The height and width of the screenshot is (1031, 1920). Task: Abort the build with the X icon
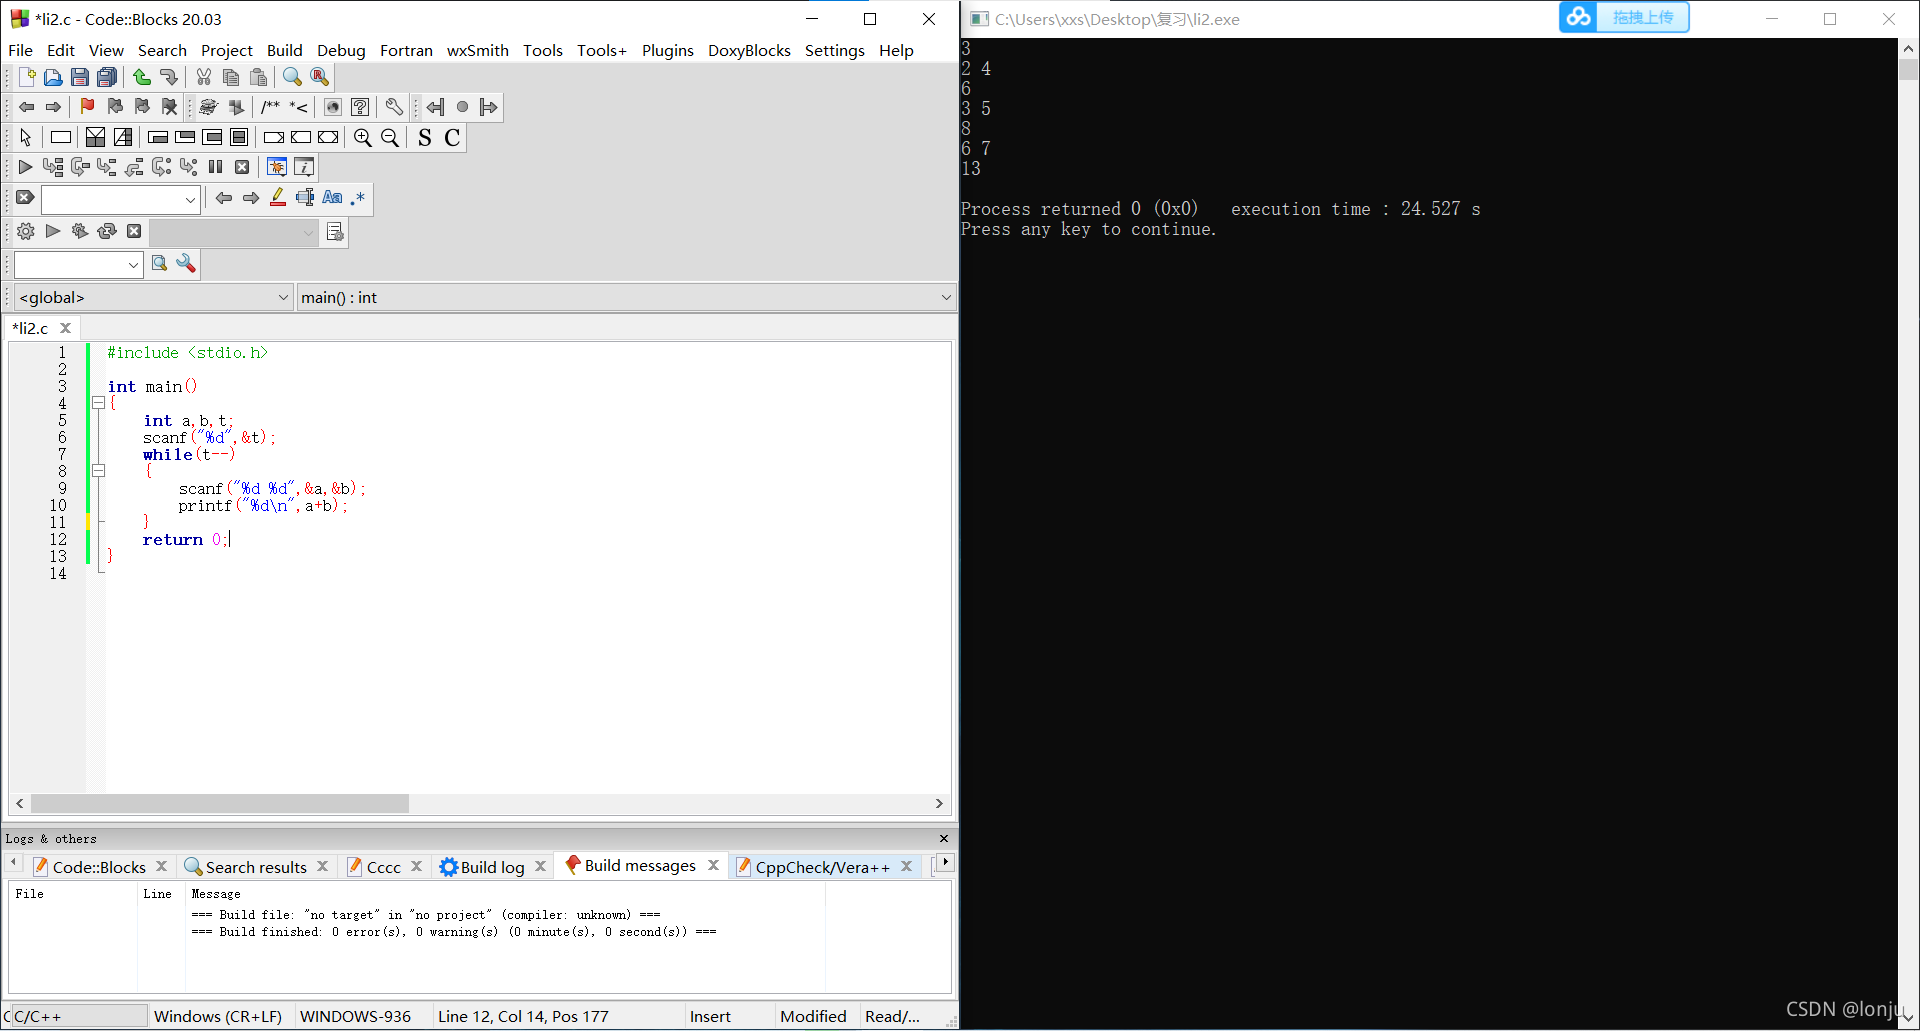tap(134, 232)
